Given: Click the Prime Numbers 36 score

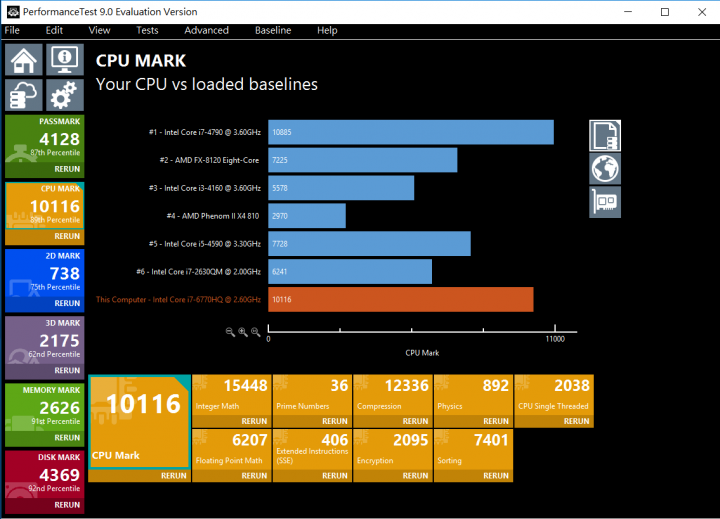Looking at the screenshot, I should coord(339,386).
